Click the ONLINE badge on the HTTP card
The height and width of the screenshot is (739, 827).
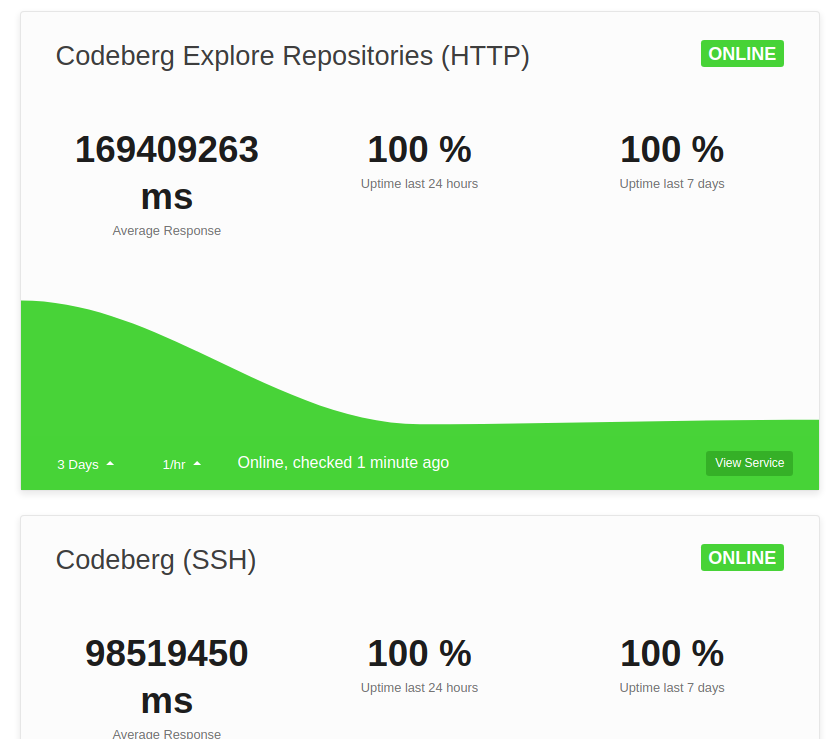pyautogui.click(x=742, y=54)
